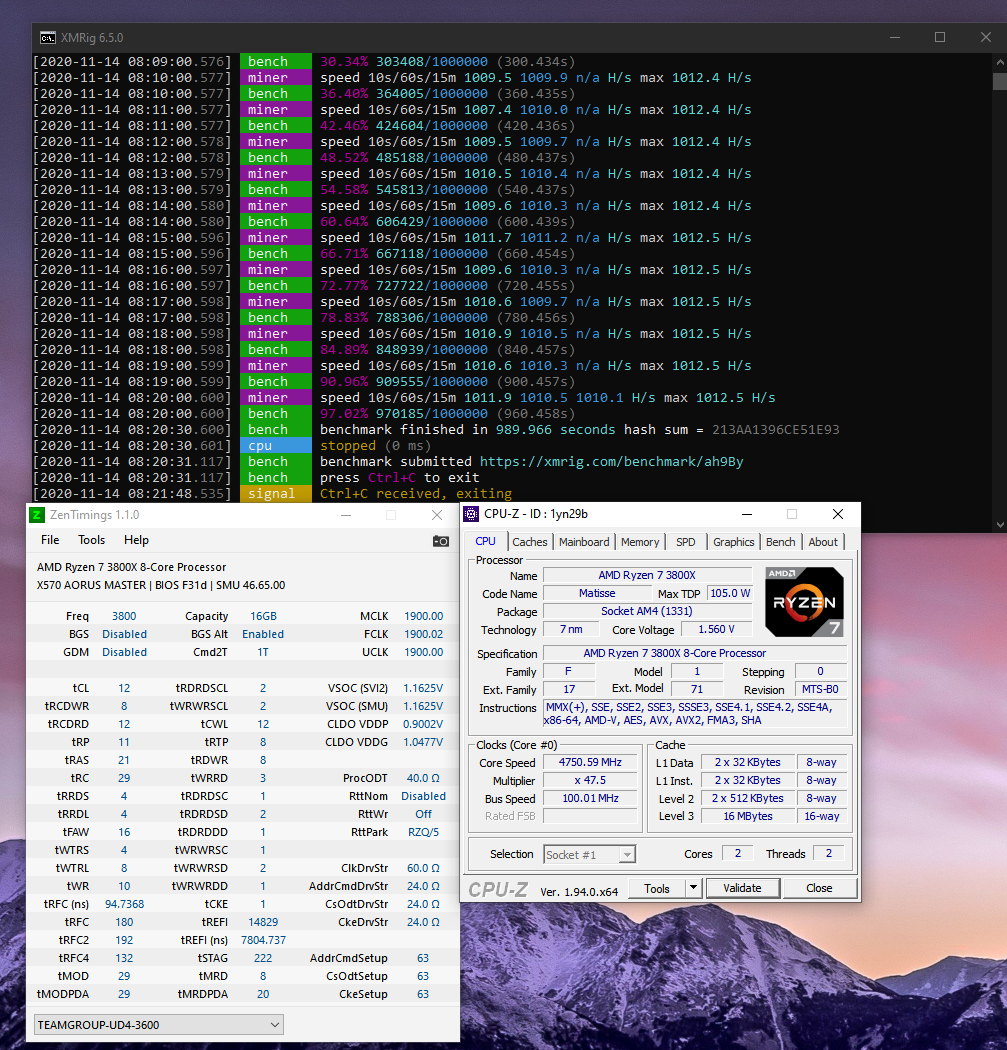Image resolution: width=1007 pixels, height=1050 pixels.
Task: Open the Help menu in ZenTimings
Action: click(x=137, y=540)
